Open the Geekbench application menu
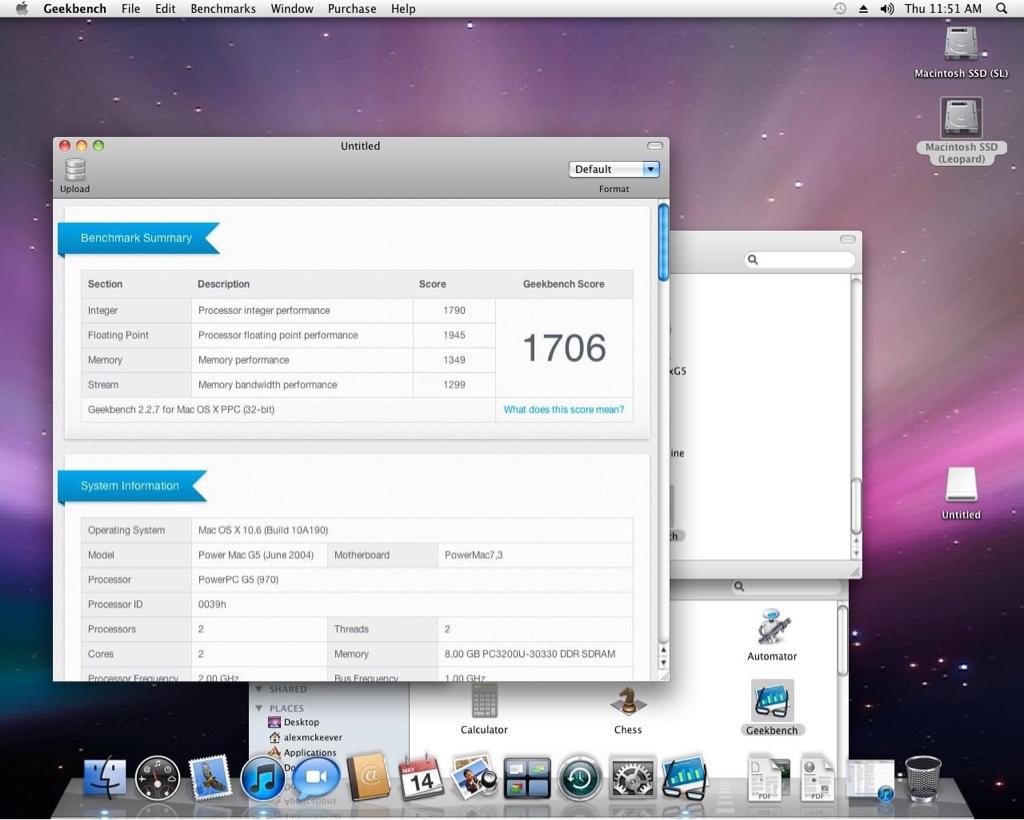This screenshot has height=820, width=1024. (75, 8)
